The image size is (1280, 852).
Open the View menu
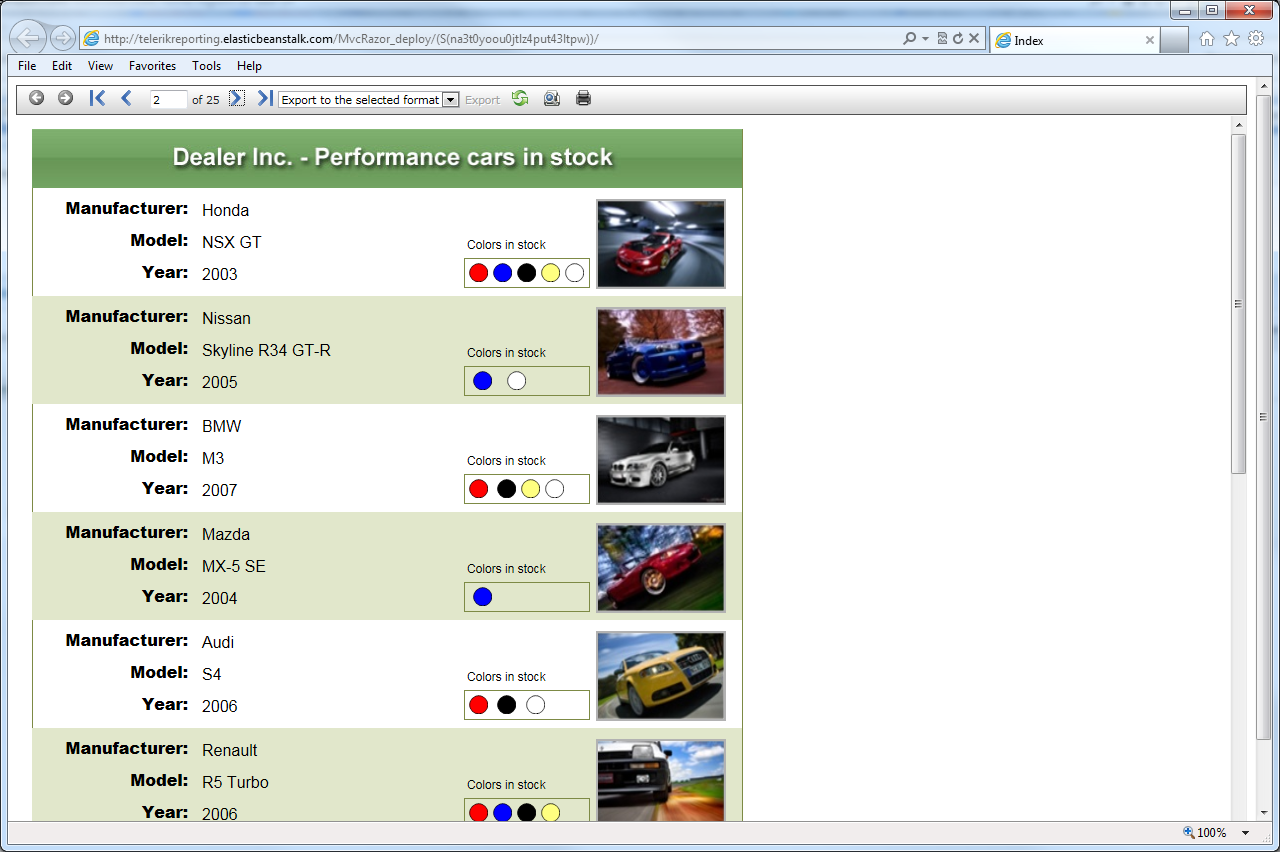pyautogui.click(x=100, y=66)
